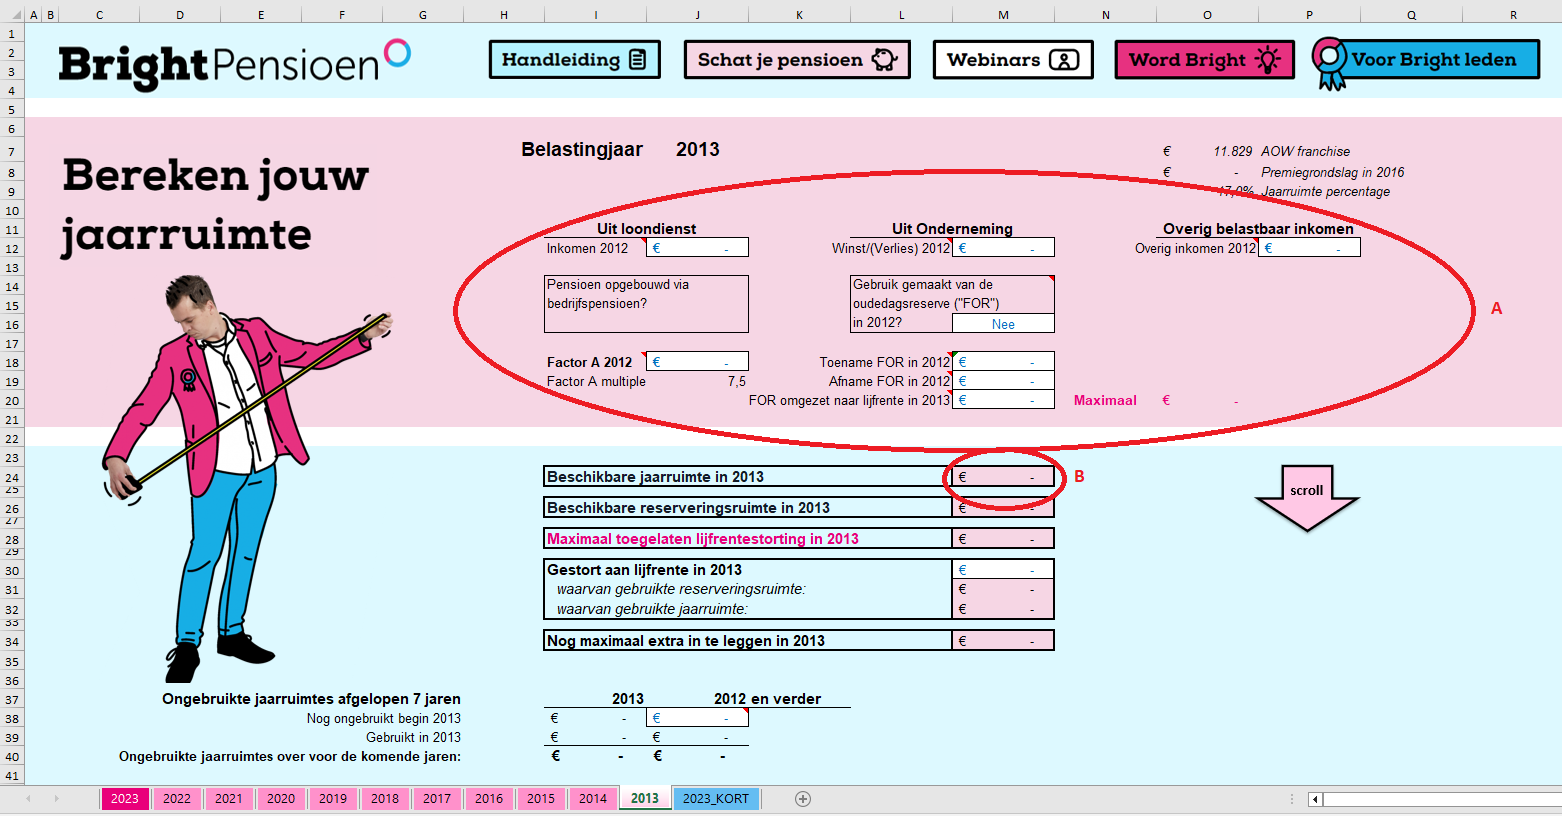Select column P header
Image resolution: width=1562 pixels, height=816 pixels.
(1309, 15)
